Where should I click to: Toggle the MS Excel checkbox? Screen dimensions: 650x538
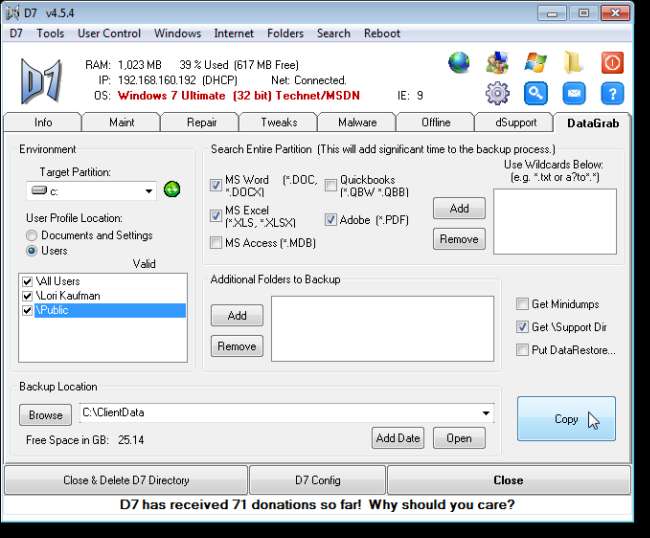pos(216,215)
